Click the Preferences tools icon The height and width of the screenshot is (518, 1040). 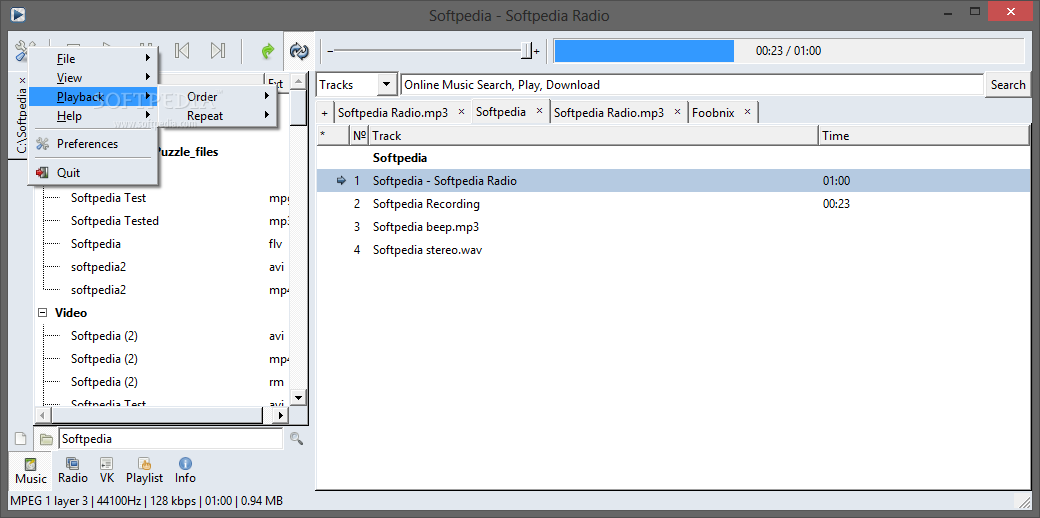(x=43, y=144)
